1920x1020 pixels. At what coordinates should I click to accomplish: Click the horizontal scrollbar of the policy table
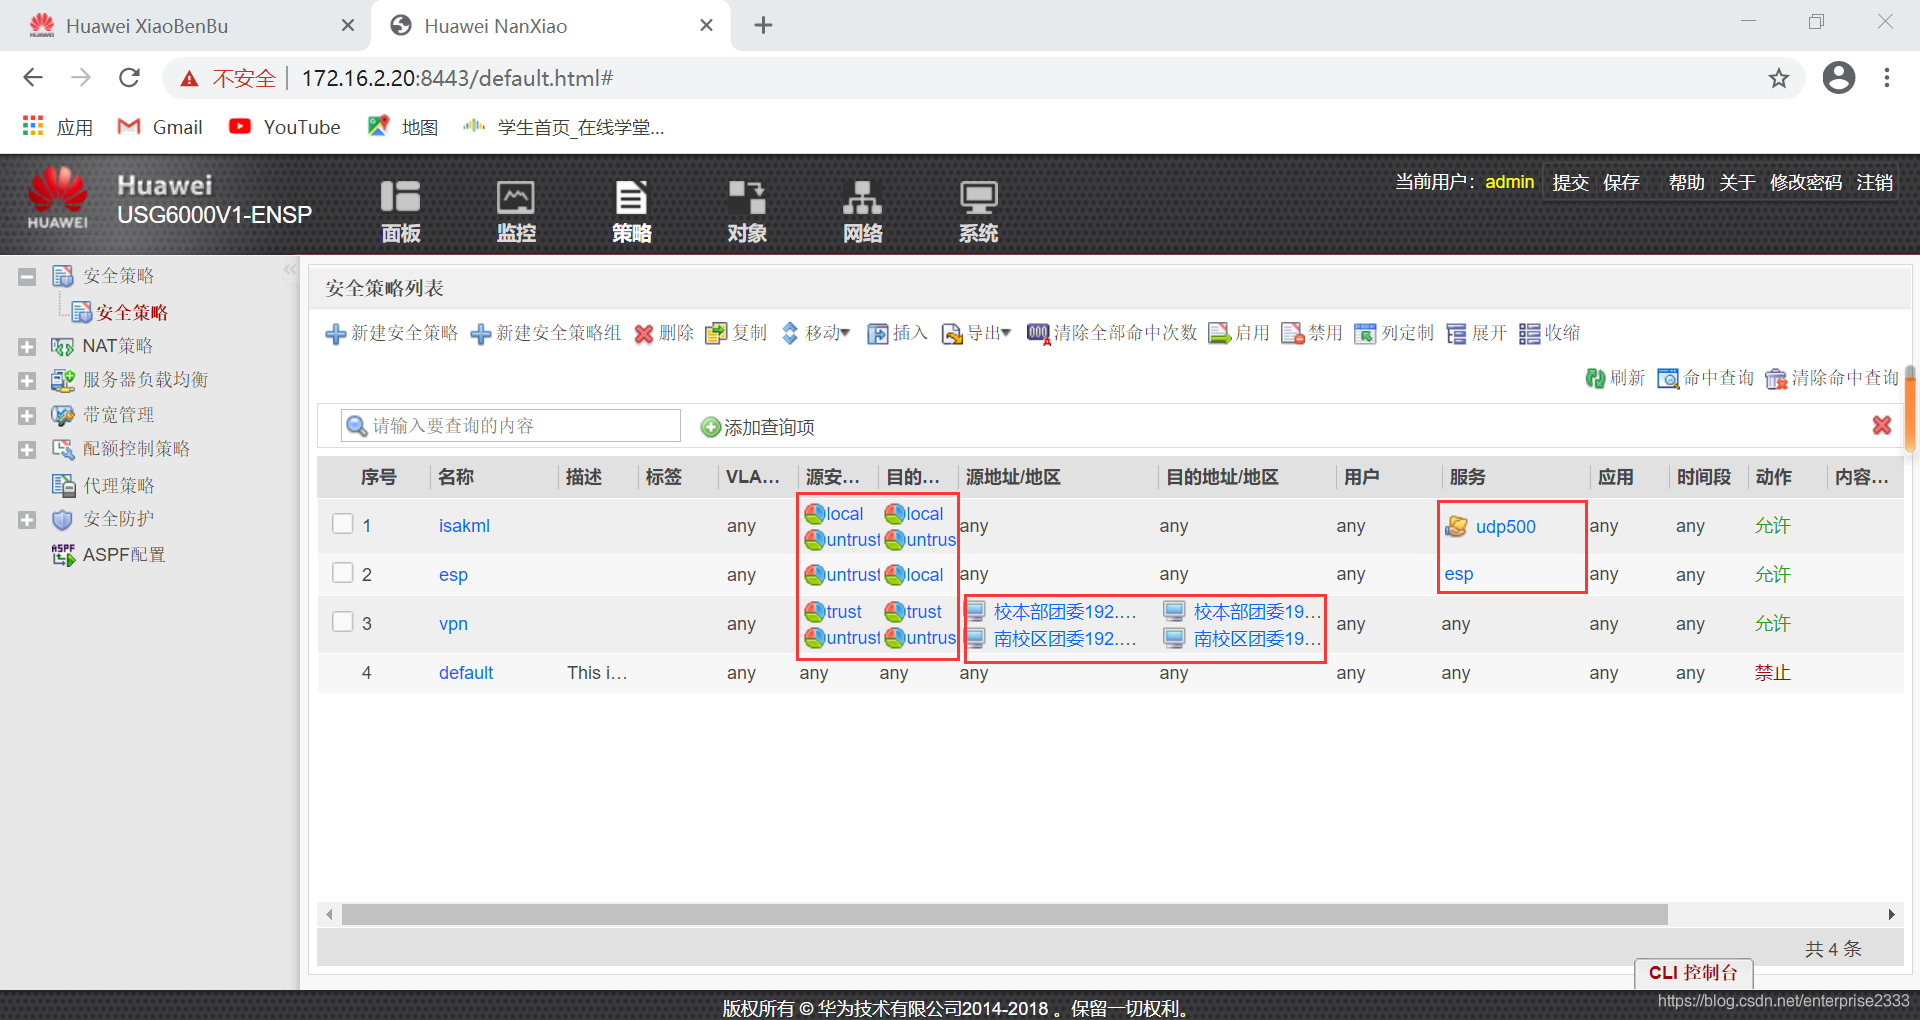pos(1004,914)
